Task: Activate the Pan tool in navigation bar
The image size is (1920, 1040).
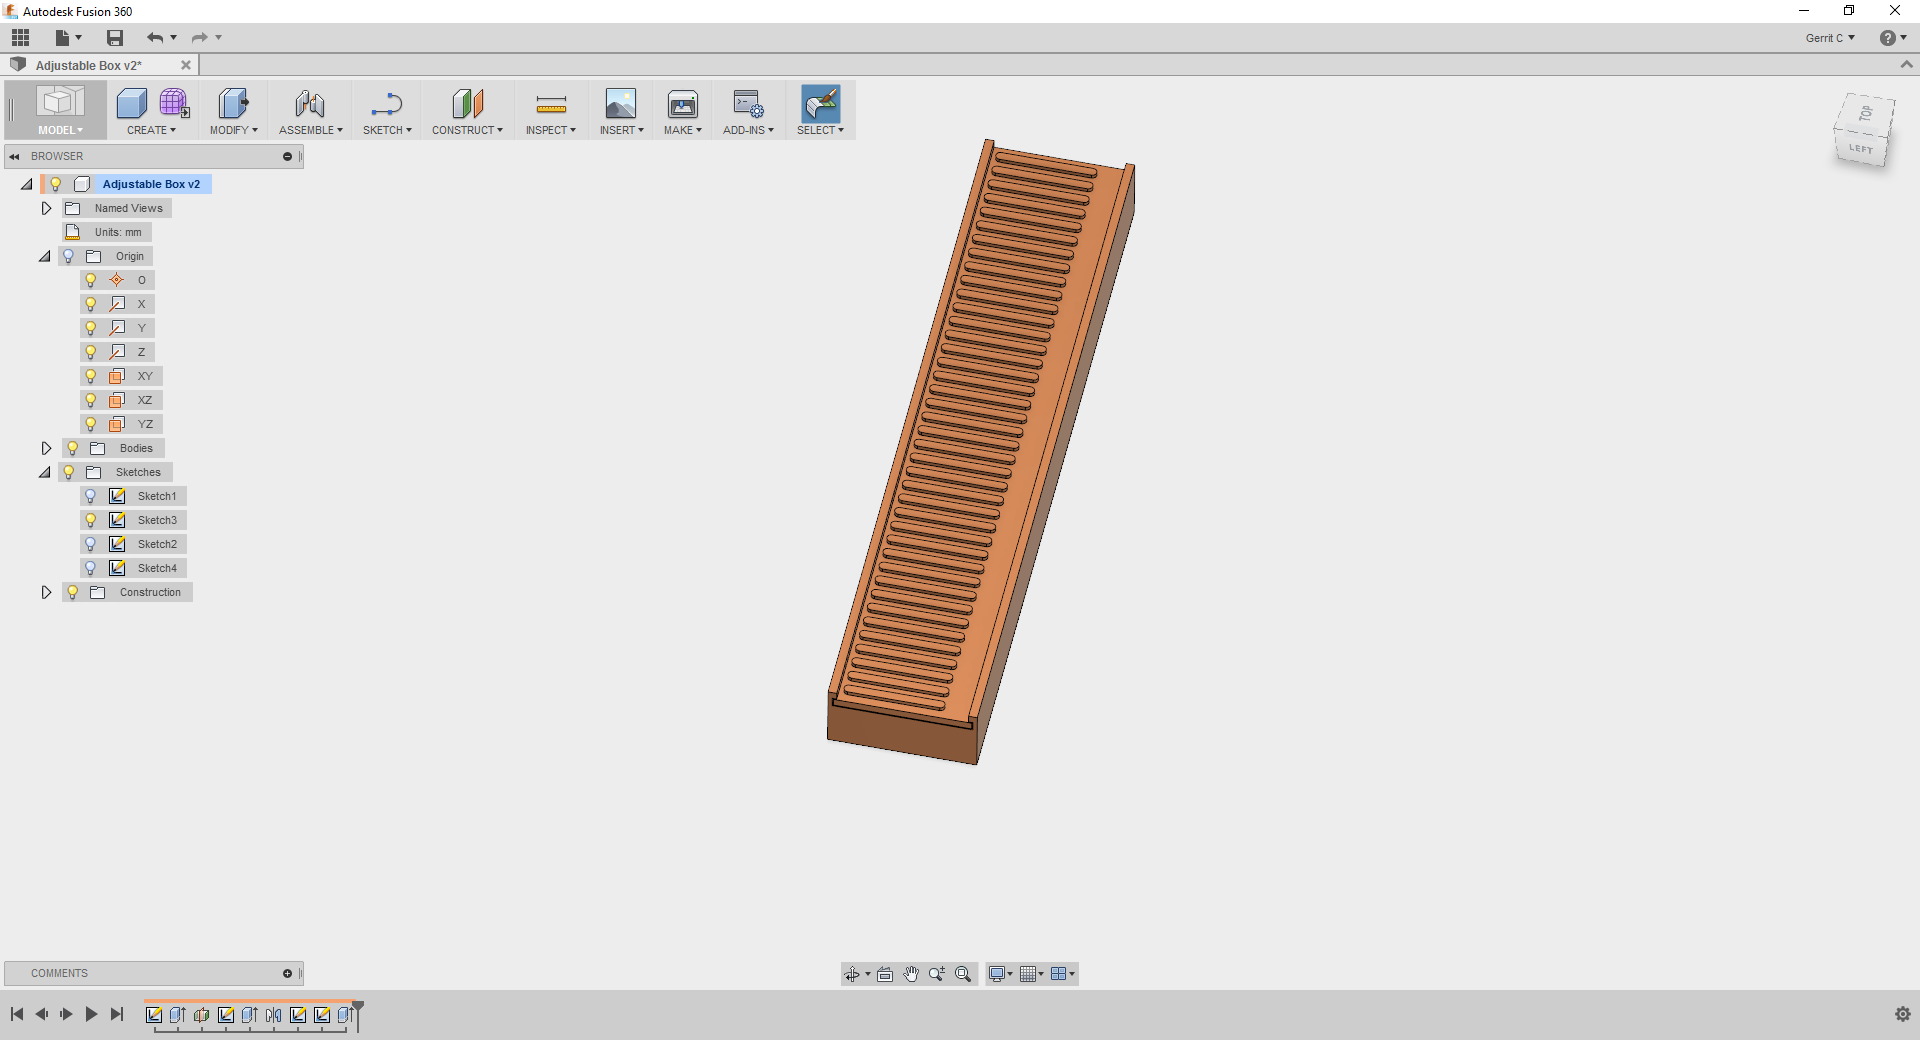Action: [x=911, y=973]
